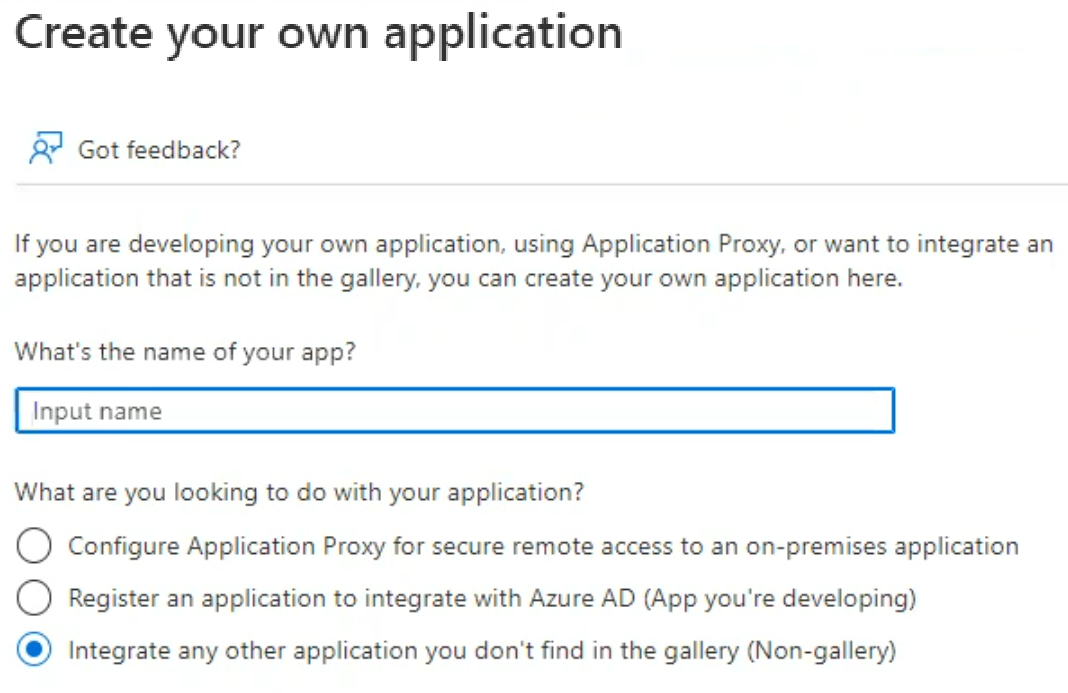Click the on-premises application text in the first option
The image size is (1068, 693).
pos(882,546)
